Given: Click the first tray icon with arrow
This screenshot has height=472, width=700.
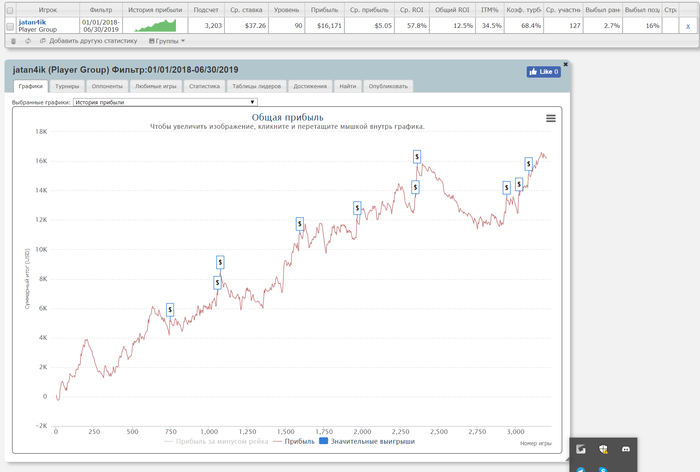Looking at the screenshot, I should [x=581, y=449].
